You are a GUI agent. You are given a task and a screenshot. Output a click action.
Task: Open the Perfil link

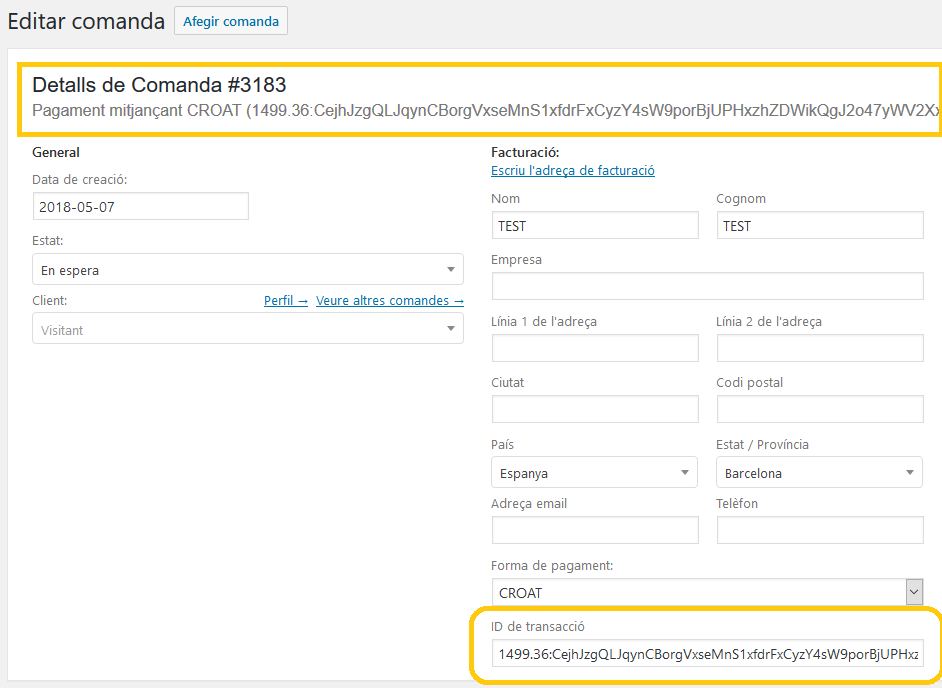coord(285,300)
